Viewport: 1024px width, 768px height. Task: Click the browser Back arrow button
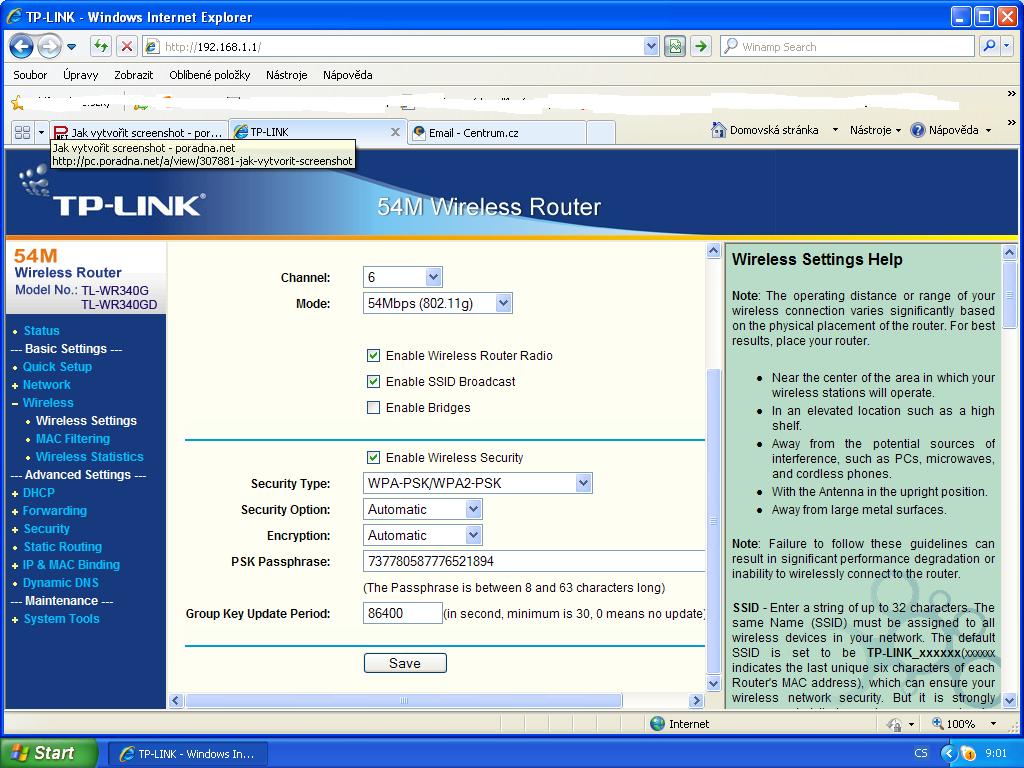click(22, 46)
